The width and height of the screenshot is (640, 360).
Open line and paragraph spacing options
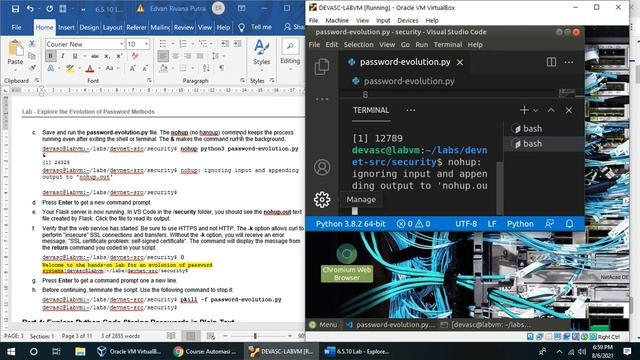[216, 56]
